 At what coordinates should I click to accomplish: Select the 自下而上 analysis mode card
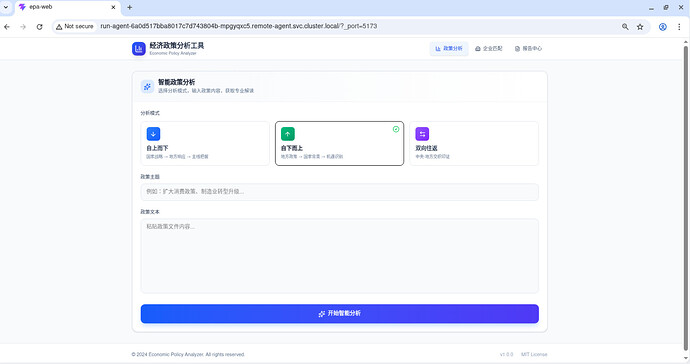(x=339, y=143)
